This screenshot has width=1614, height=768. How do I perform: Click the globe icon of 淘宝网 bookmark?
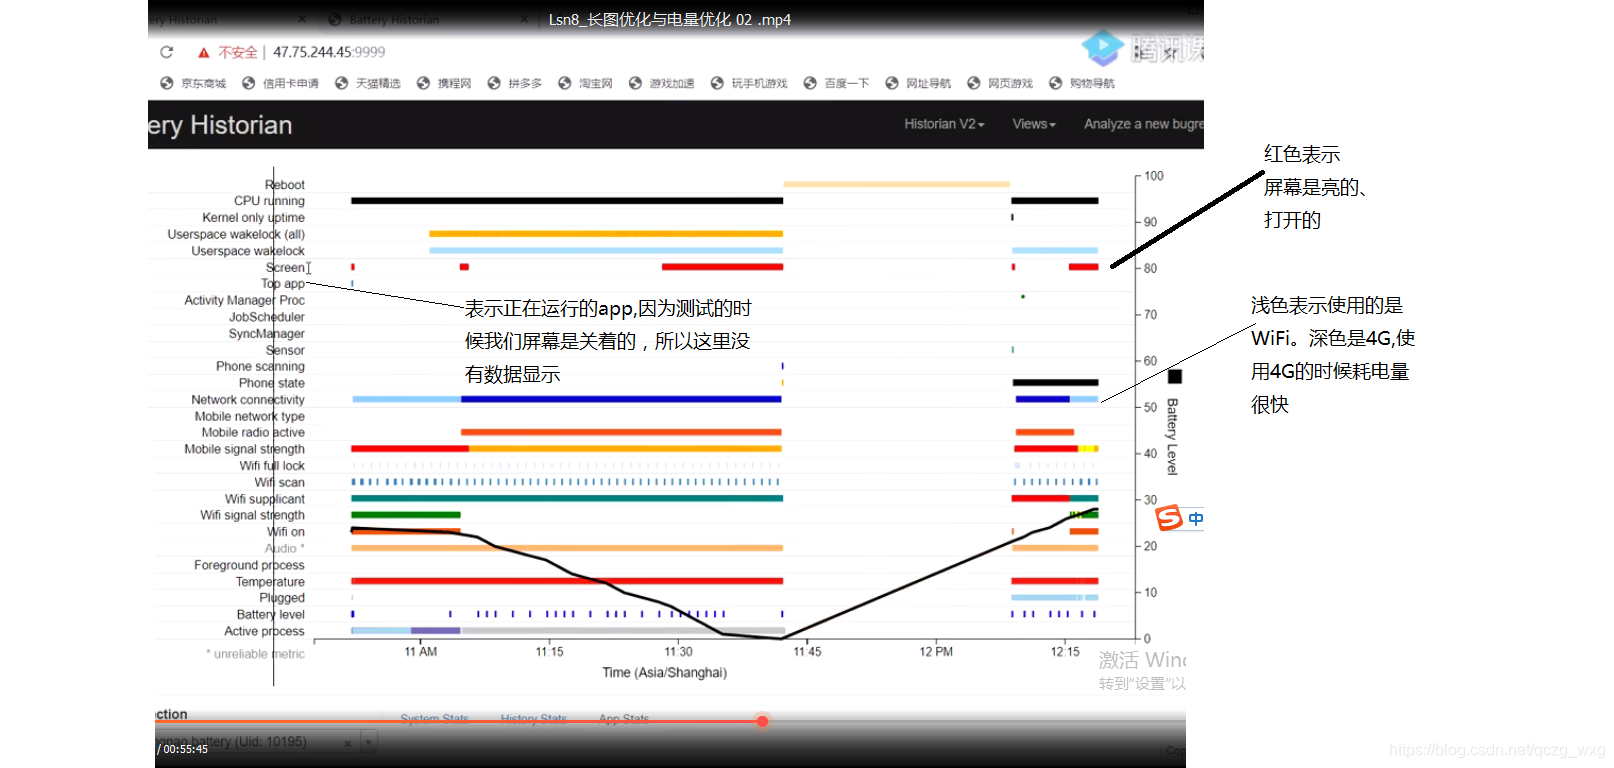click(x=565, y=83)
